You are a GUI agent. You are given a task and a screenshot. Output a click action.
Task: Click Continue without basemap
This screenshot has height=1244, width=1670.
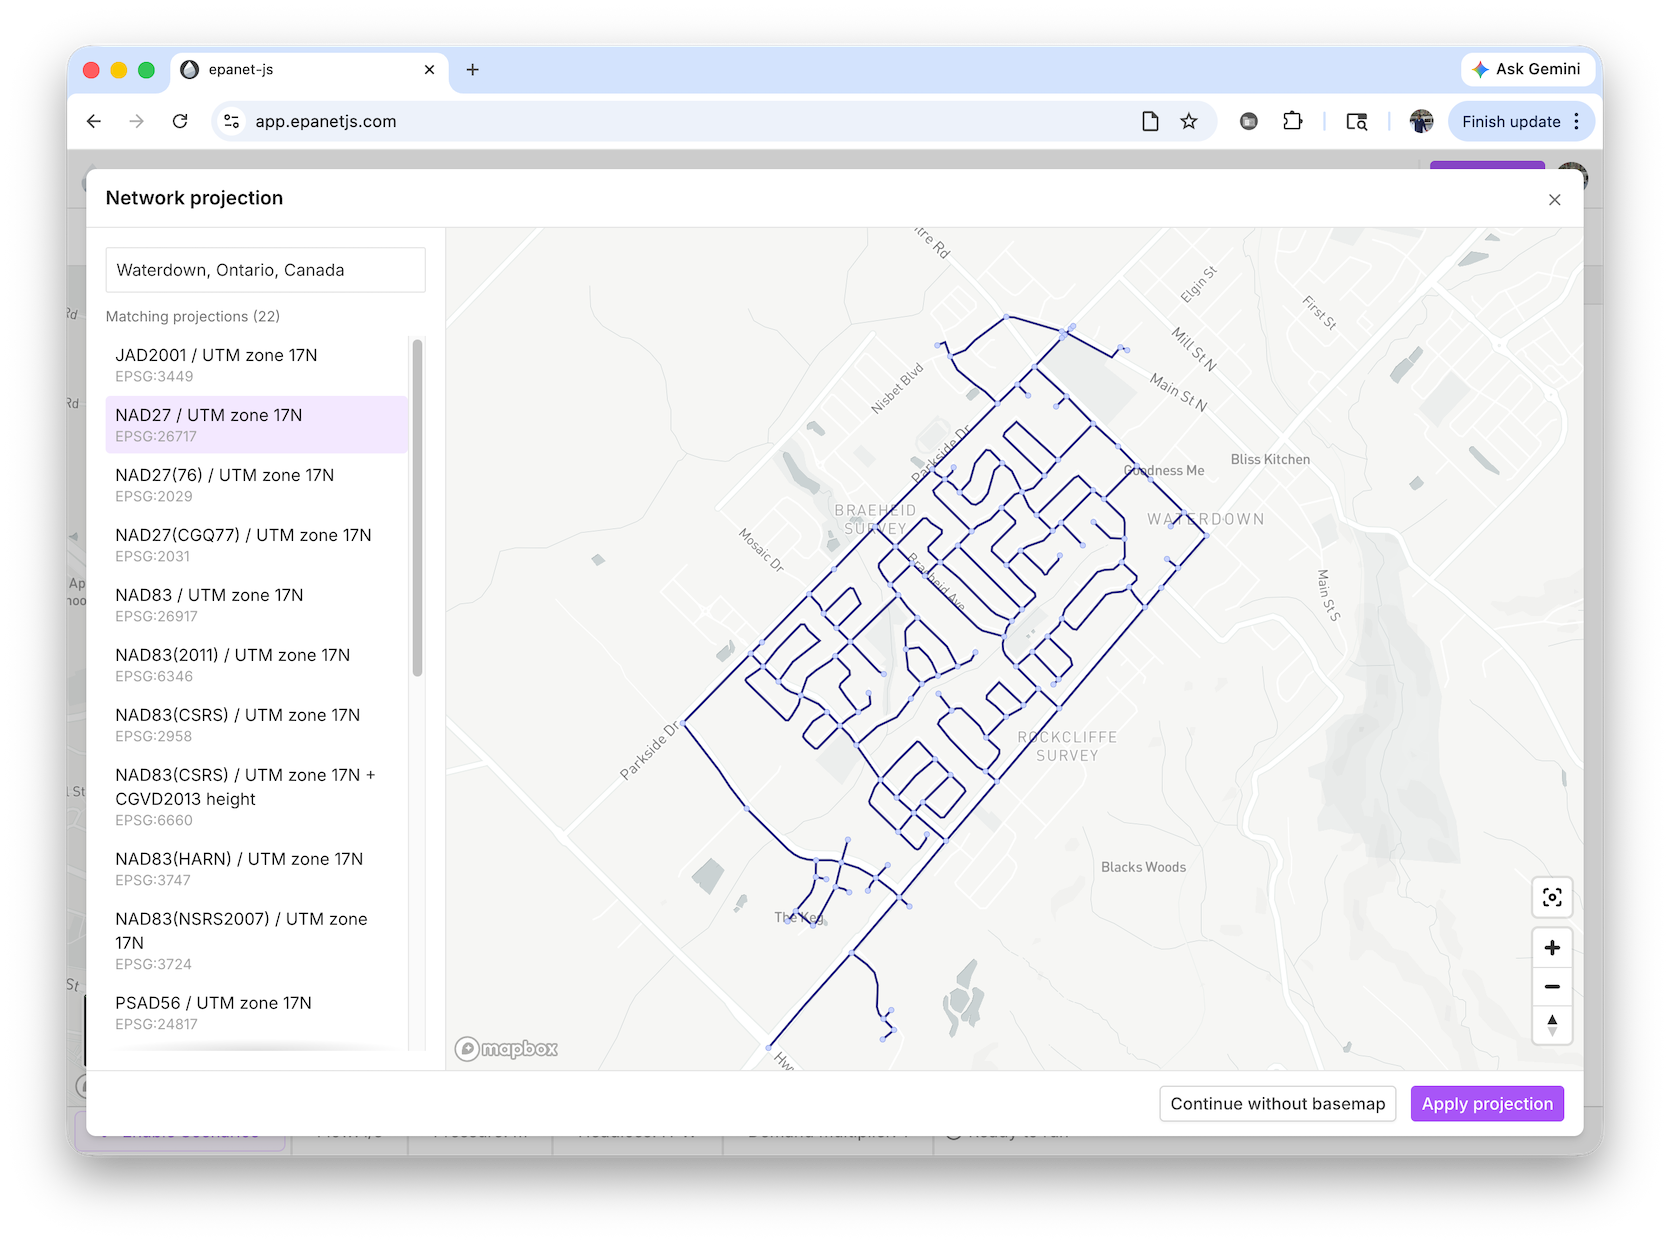click(1277, 1104)
